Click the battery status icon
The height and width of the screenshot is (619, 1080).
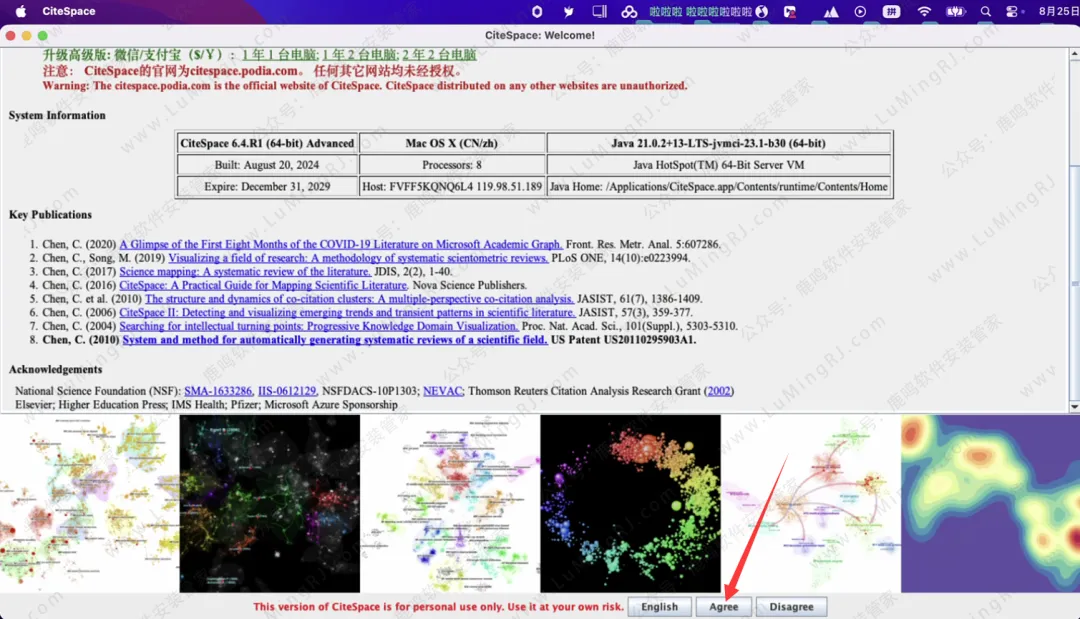[955, 11]
